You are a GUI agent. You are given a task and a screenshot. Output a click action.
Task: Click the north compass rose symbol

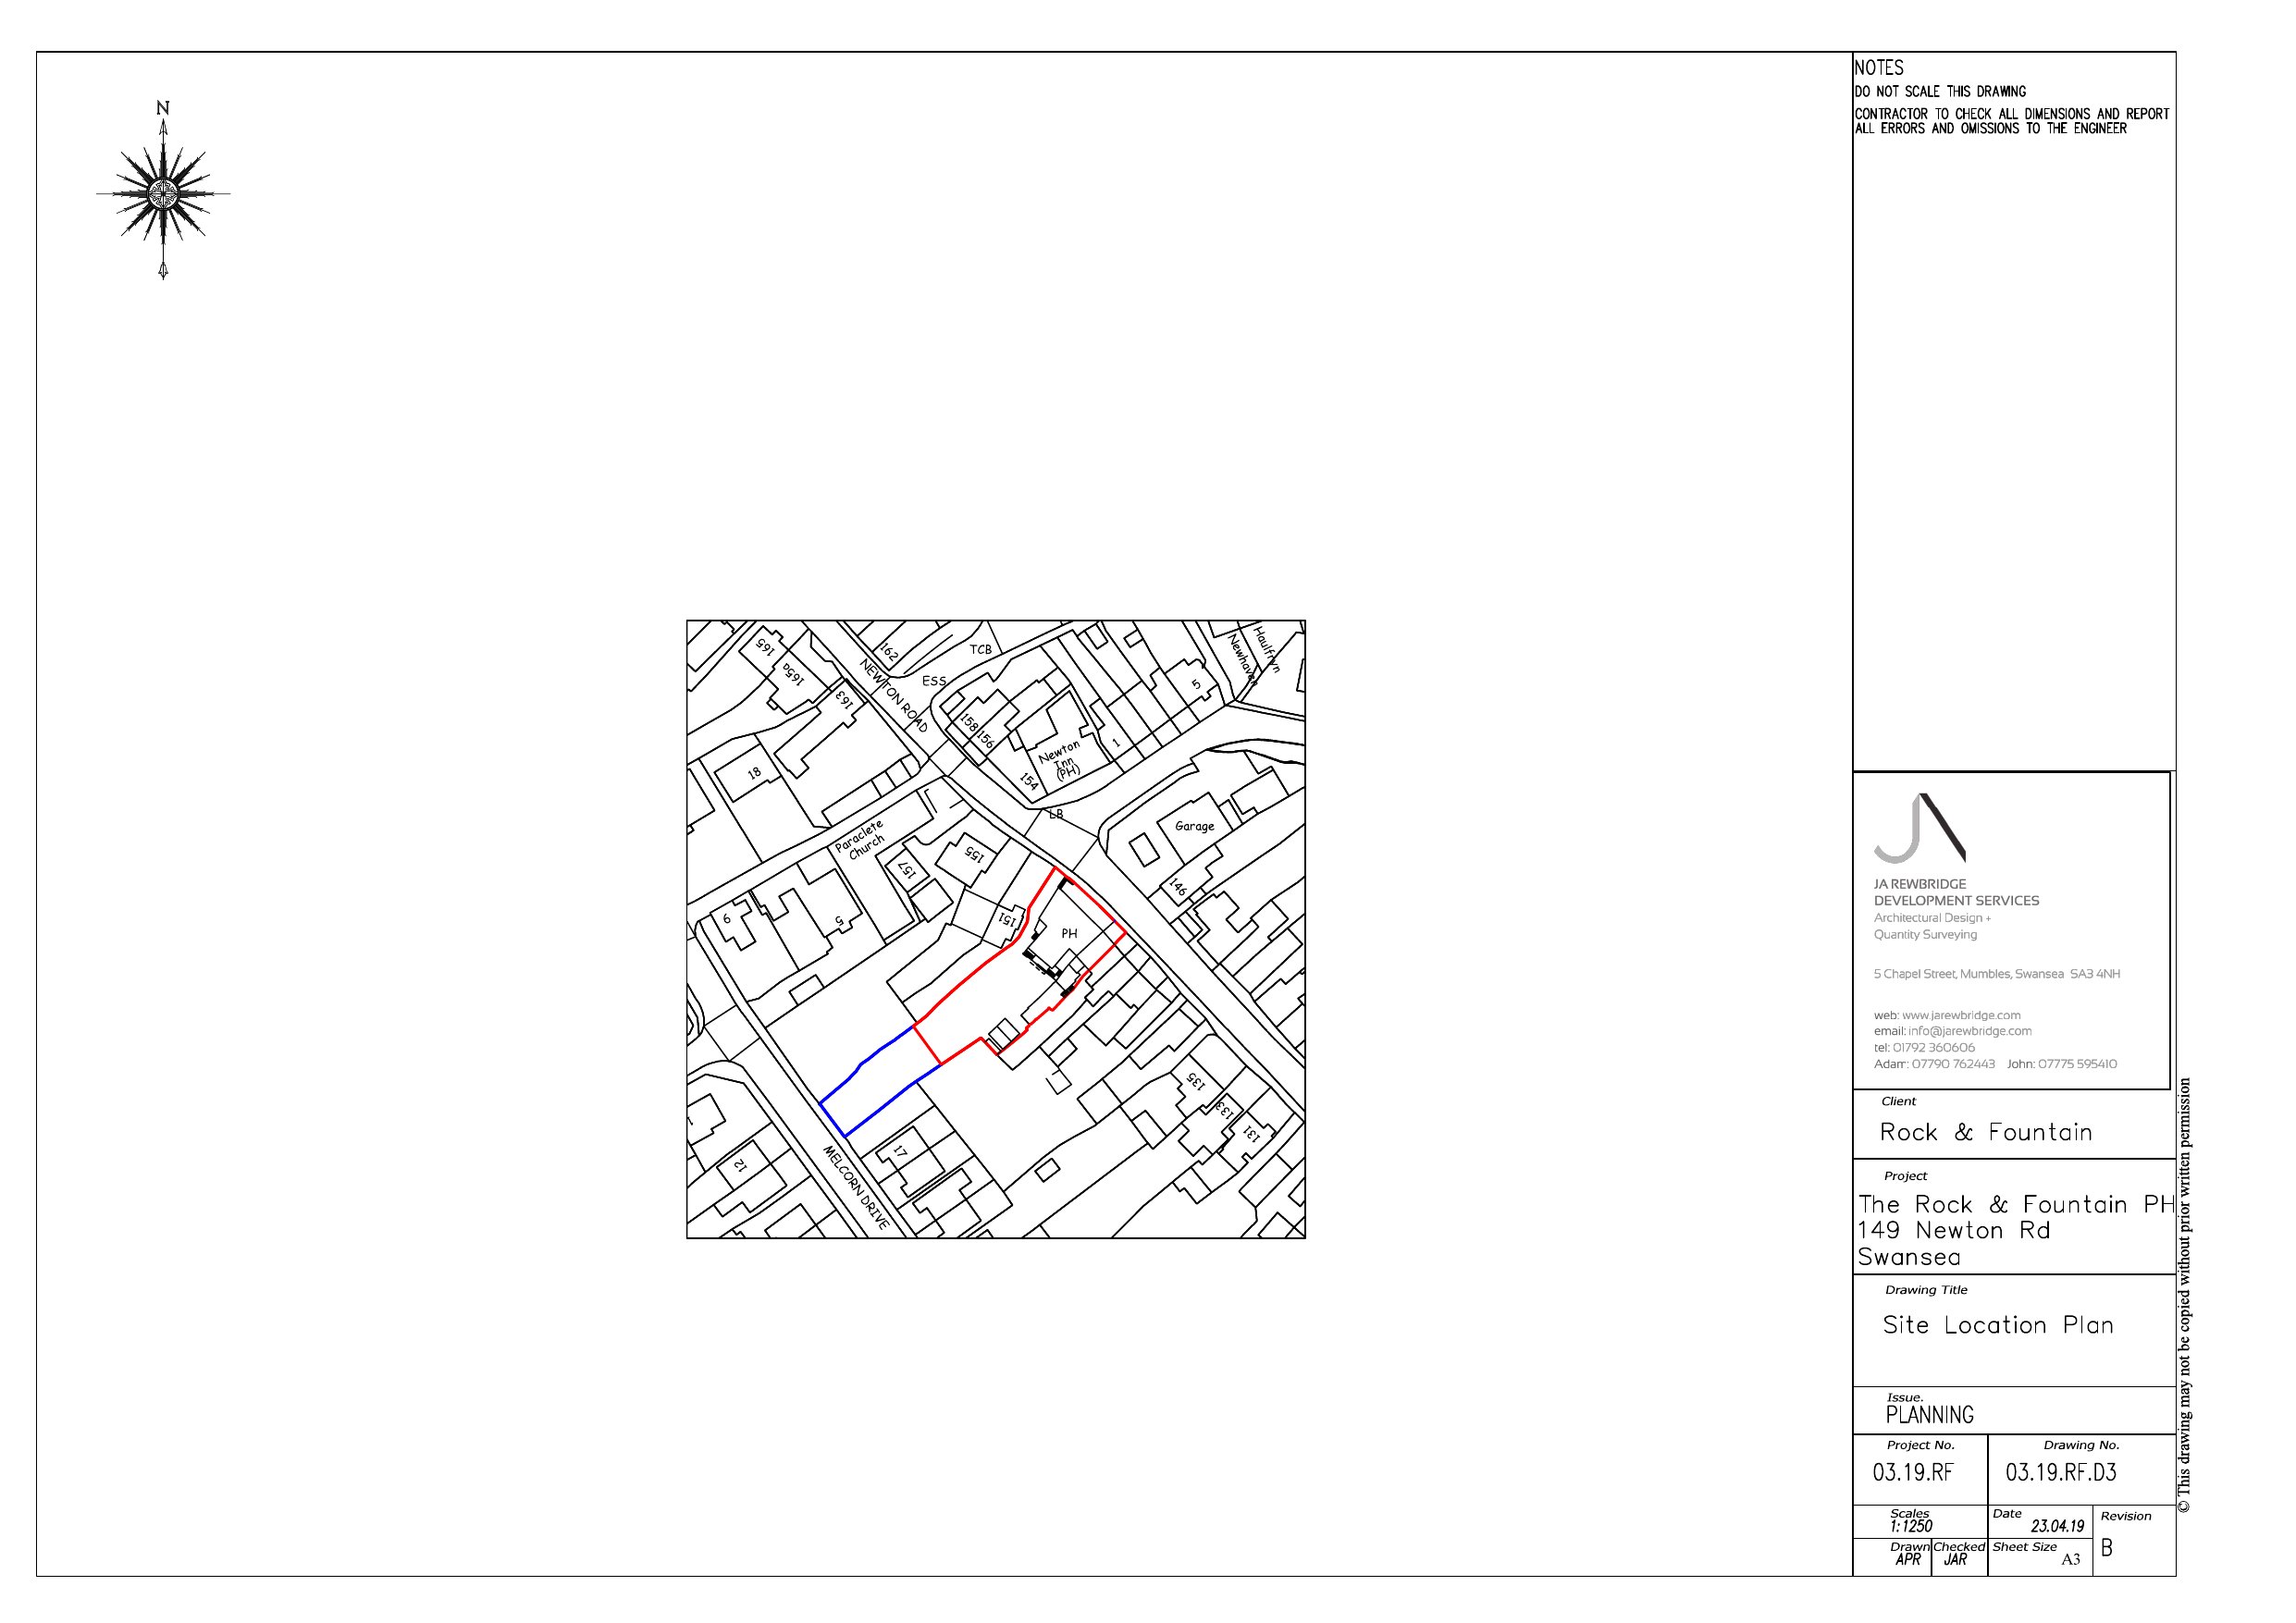pos(163,194)
